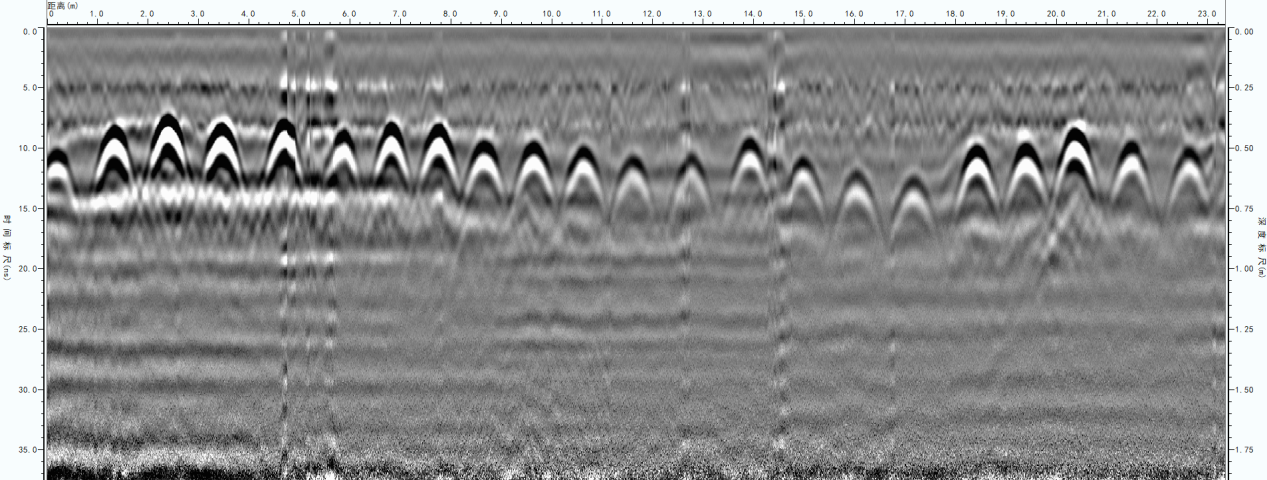This screenshot has width=1267, height=480.
Task: Click the 5.0 mark on distance ruler
Action: (298, 15)
